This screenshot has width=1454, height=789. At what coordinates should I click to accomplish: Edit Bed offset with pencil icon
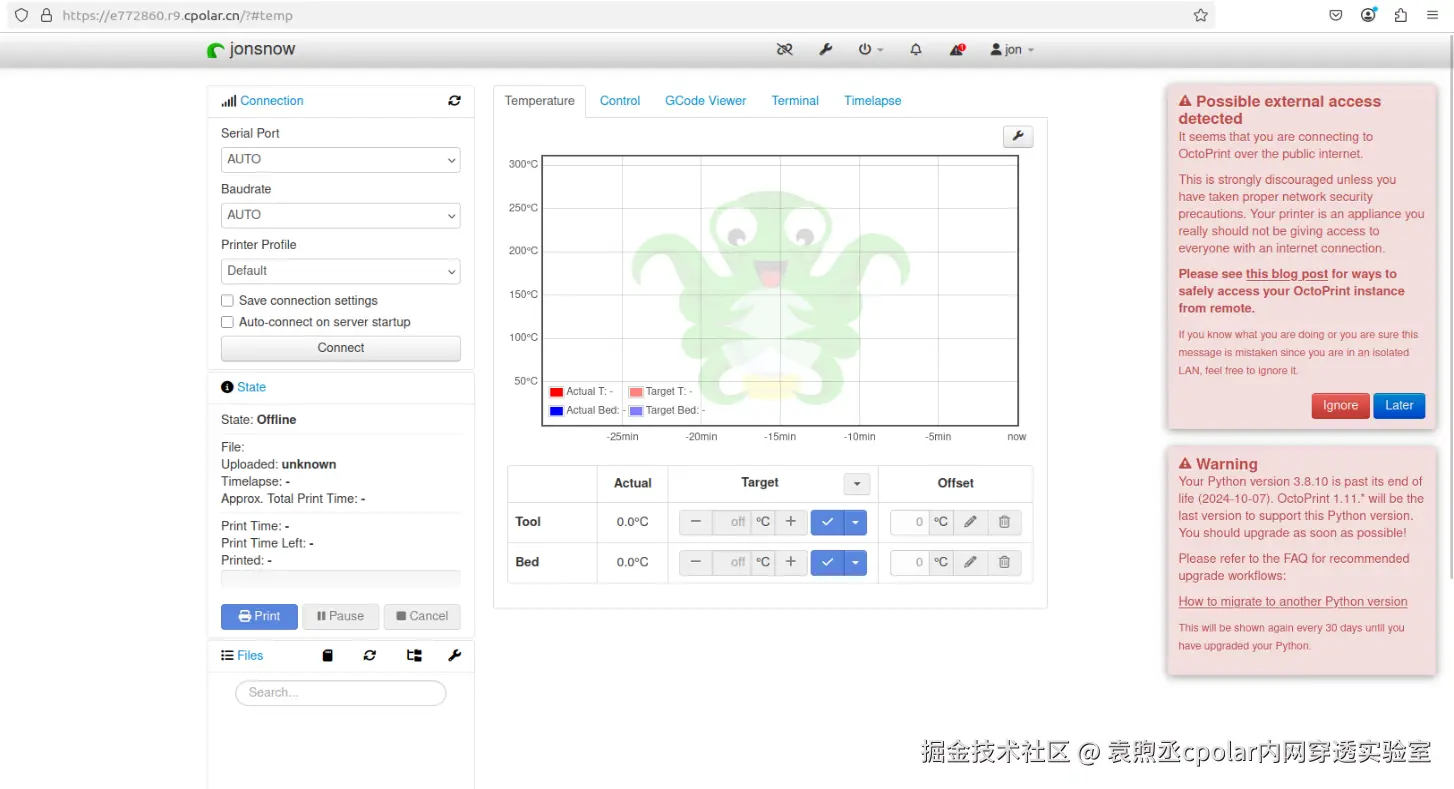click(970, 562)
